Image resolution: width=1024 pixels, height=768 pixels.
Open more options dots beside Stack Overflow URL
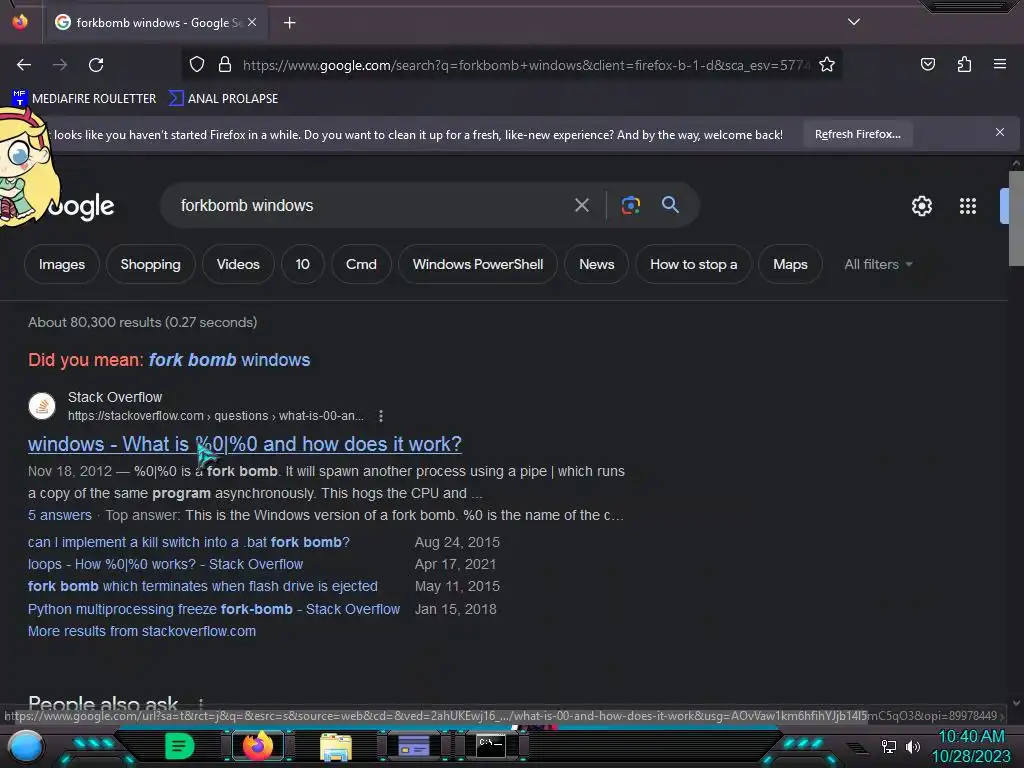pos(381,416)
